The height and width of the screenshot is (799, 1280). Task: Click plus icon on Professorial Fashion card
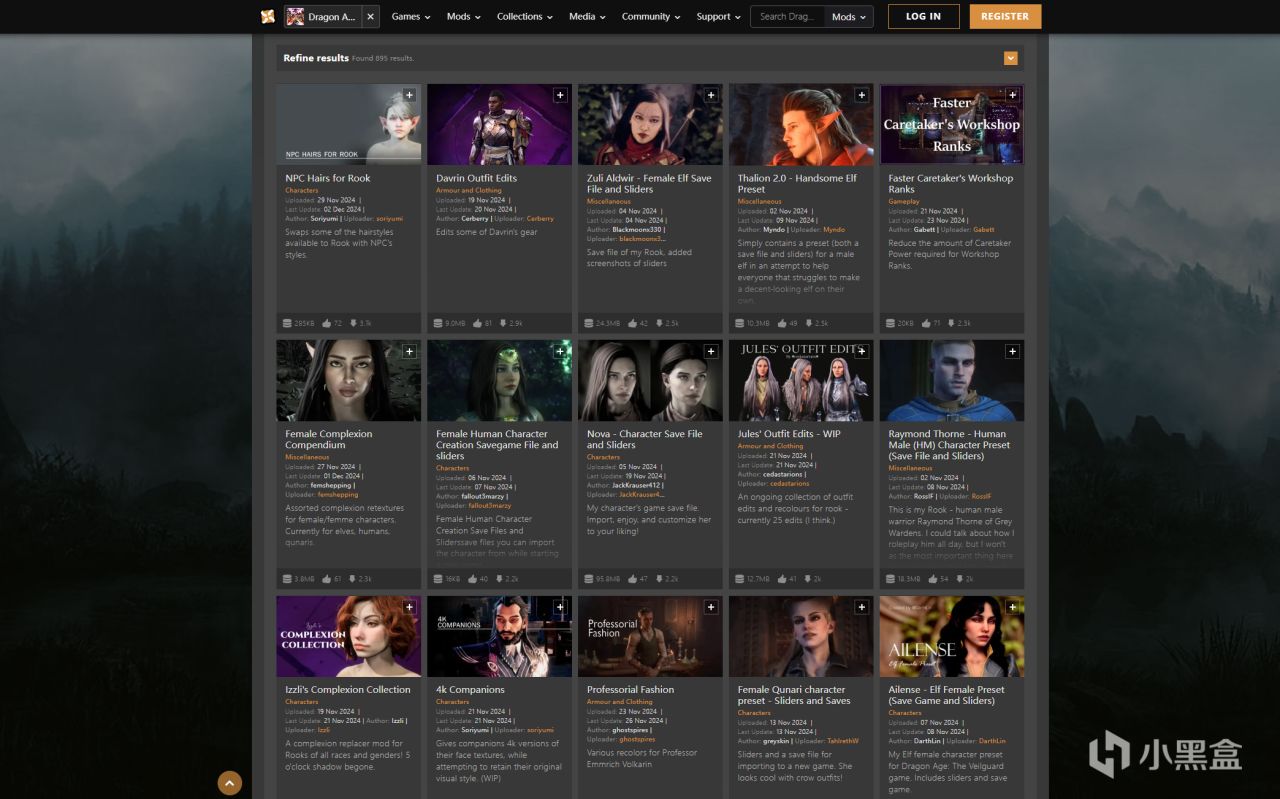click(711, 608)
